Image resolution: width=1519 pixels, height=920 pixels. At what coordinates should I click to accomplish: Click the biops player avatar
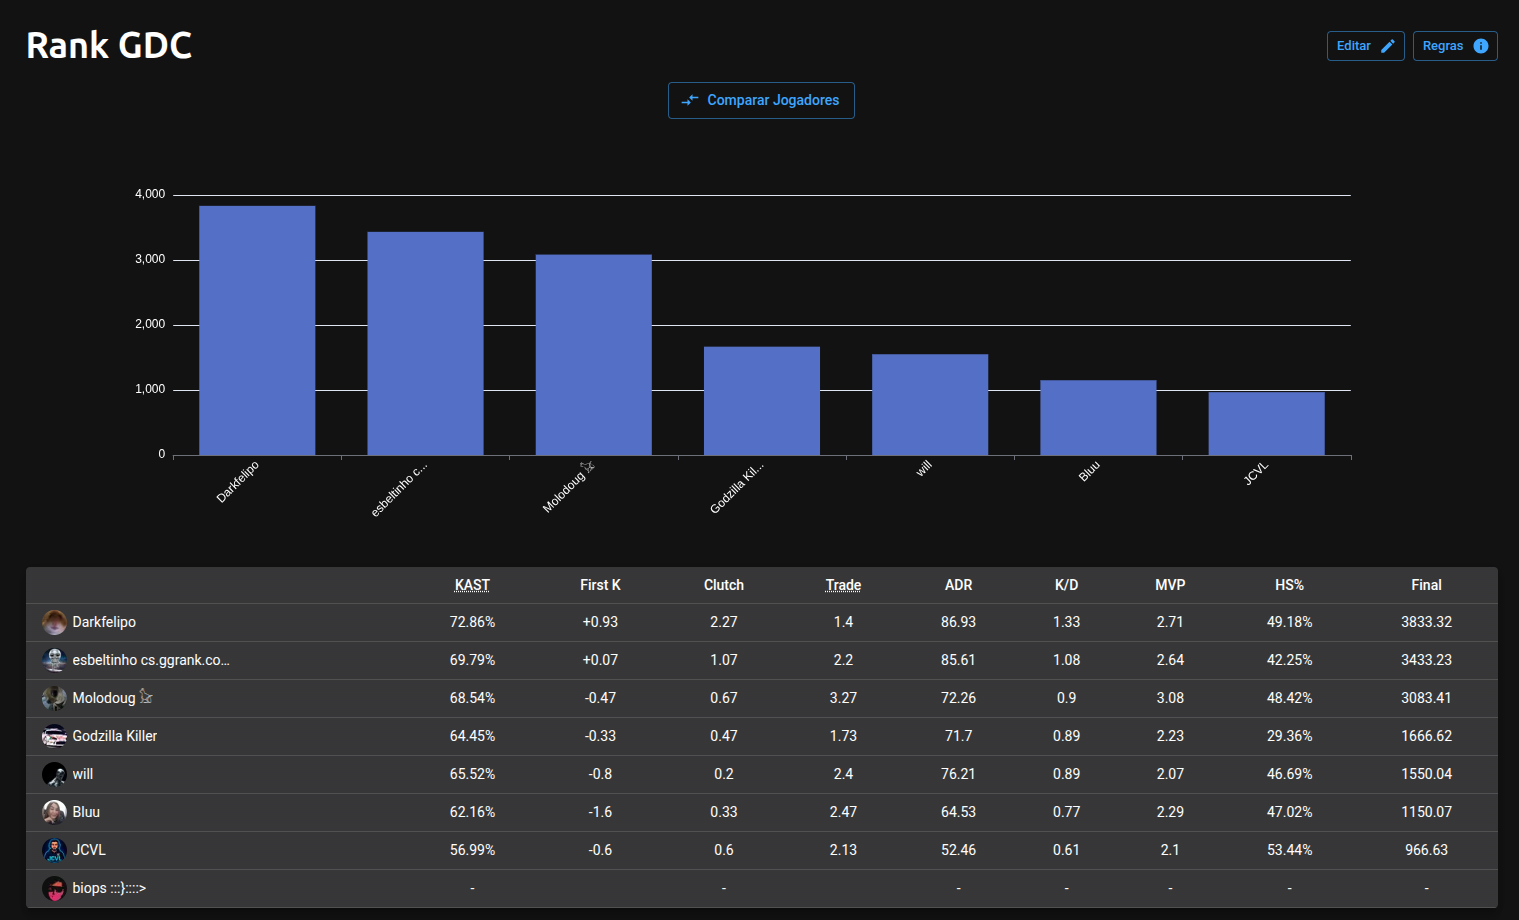(54, 888)
